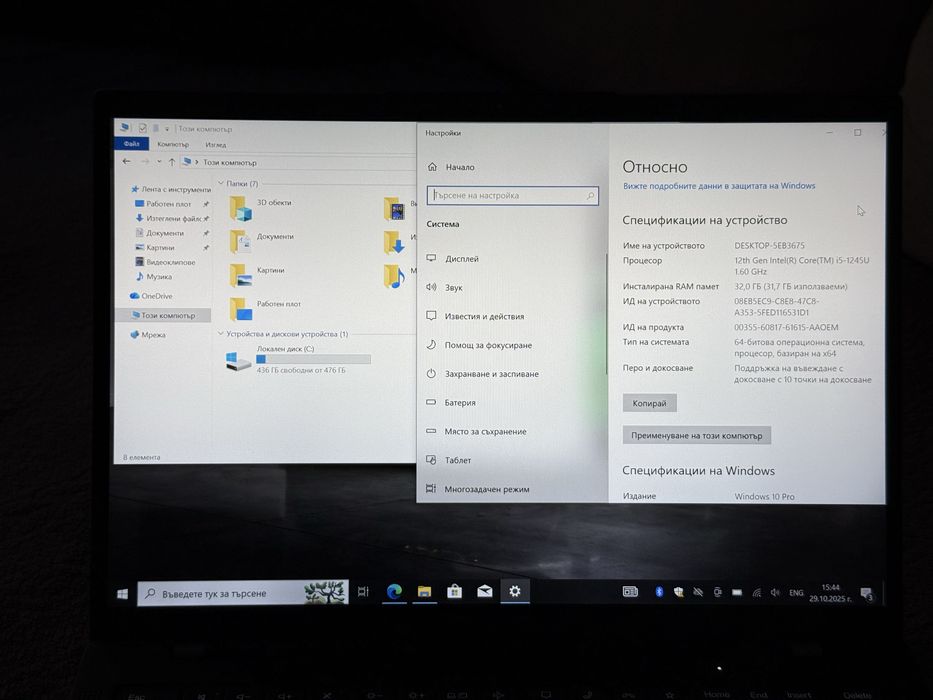
Task: Click the magnifier in Settings search
Action: 590,195
